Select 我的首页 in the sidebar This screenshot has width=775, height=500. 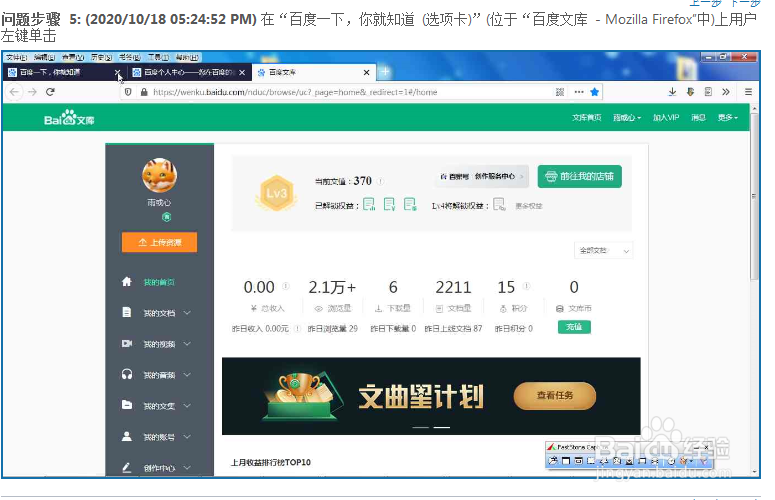159,282
